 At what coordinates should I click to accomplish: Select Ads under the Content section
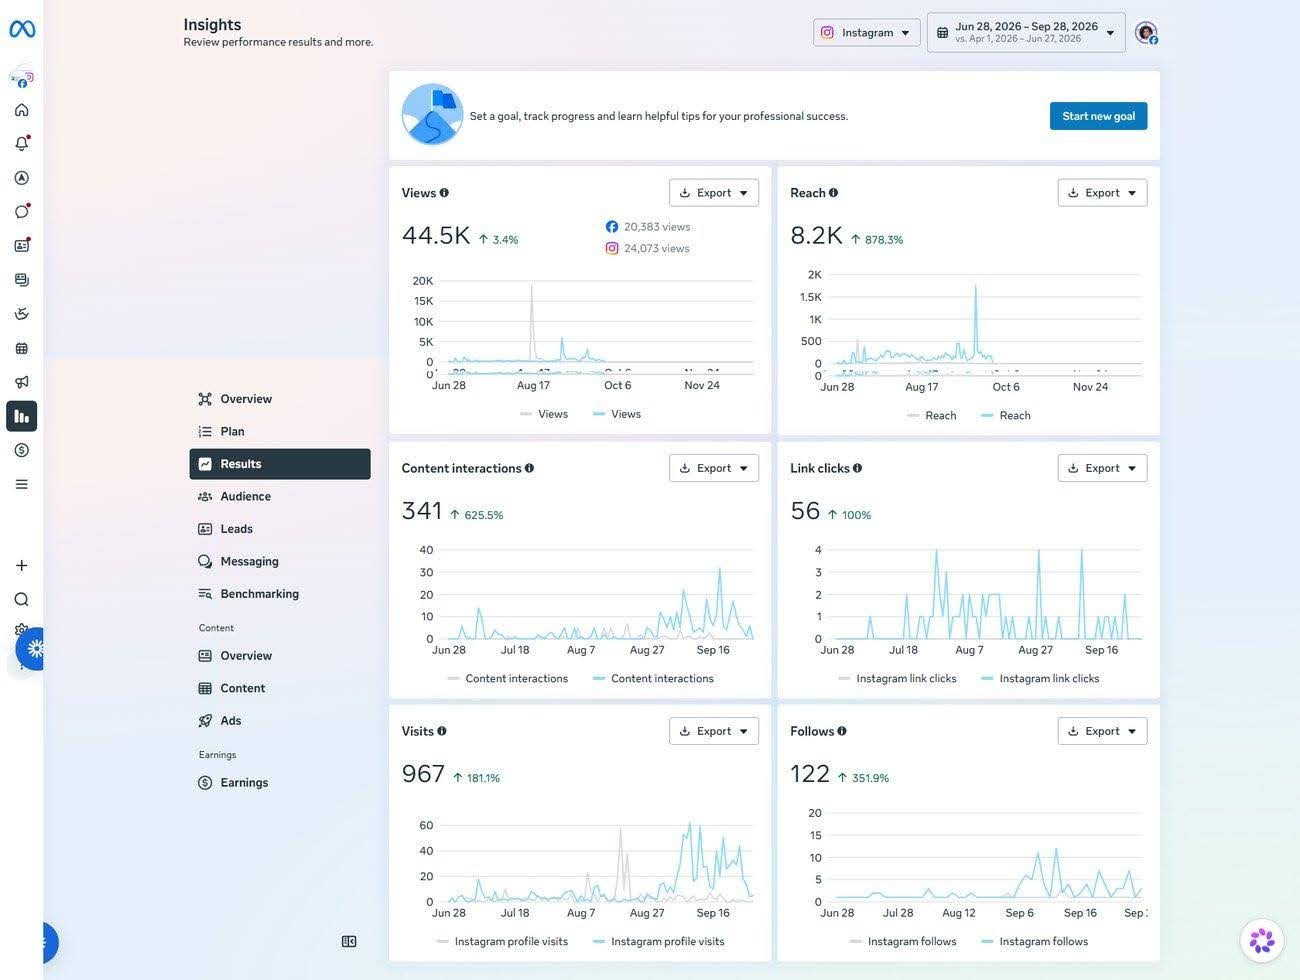tap(280, 721)
